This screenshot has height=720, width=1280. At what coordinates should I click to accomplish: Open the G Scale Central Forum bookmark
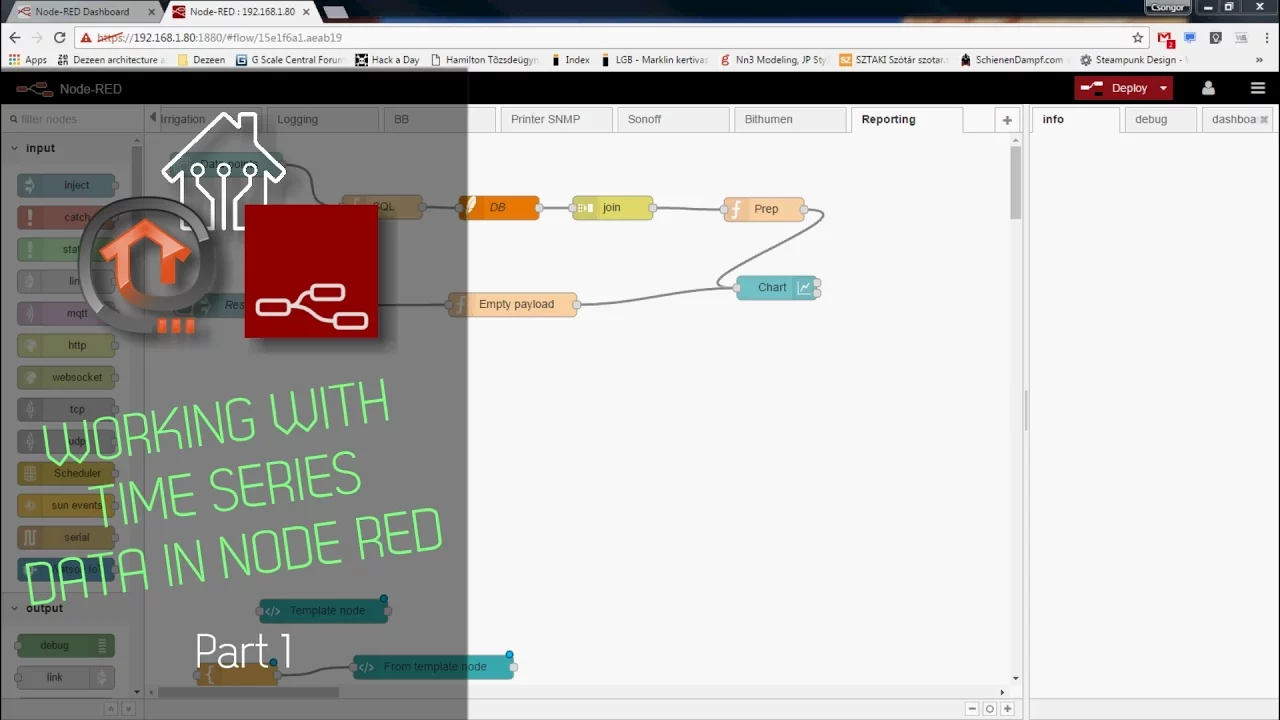tap(290, 60)
